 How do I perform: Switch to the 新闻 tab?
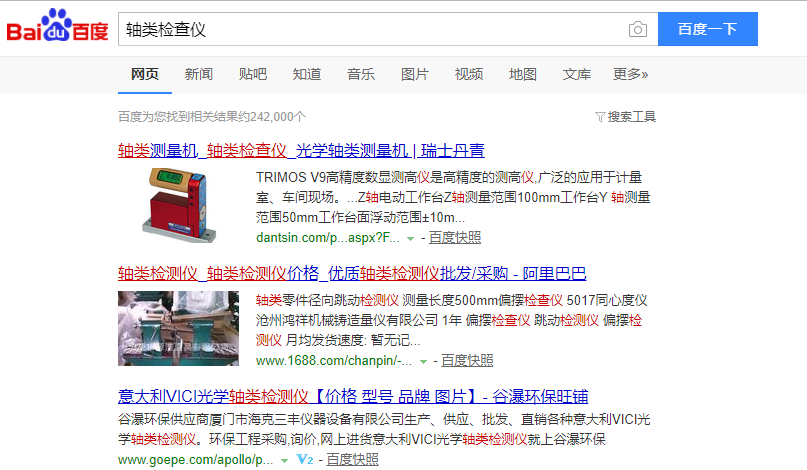[199, 75]
